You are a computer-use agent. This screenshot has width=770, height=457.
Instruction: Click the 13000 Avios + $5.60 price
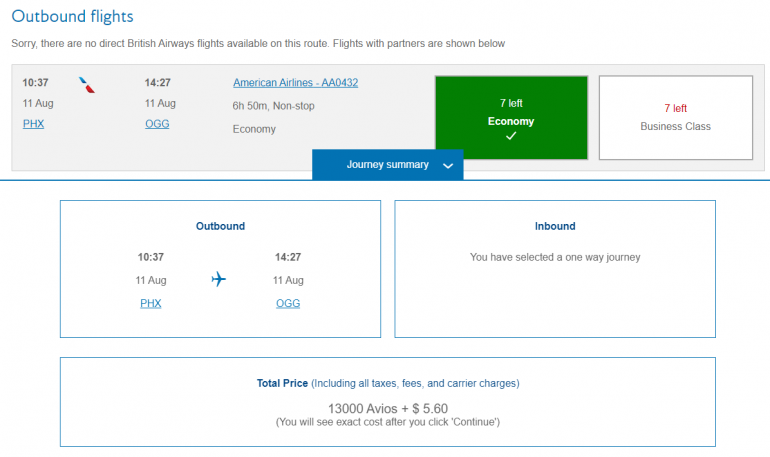387,408
